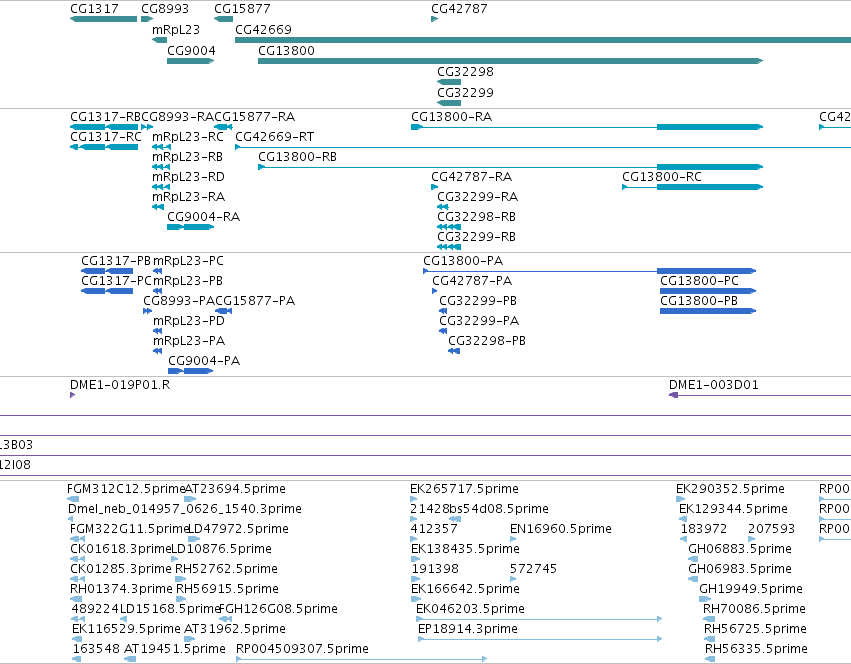Viewport: 851px width, 664px height.
Task: Select BAC clone DME1-003D01
Action: coord(714,385)
